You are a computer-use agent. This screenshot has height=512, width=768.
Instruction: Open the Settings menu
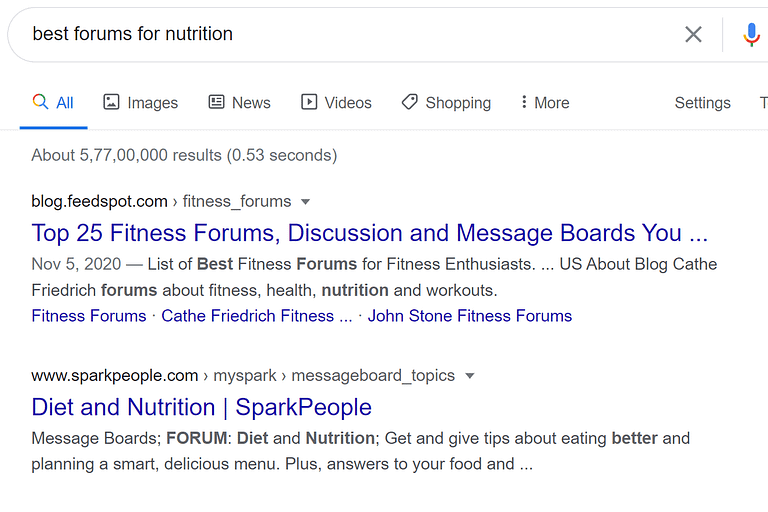point(702,102)
